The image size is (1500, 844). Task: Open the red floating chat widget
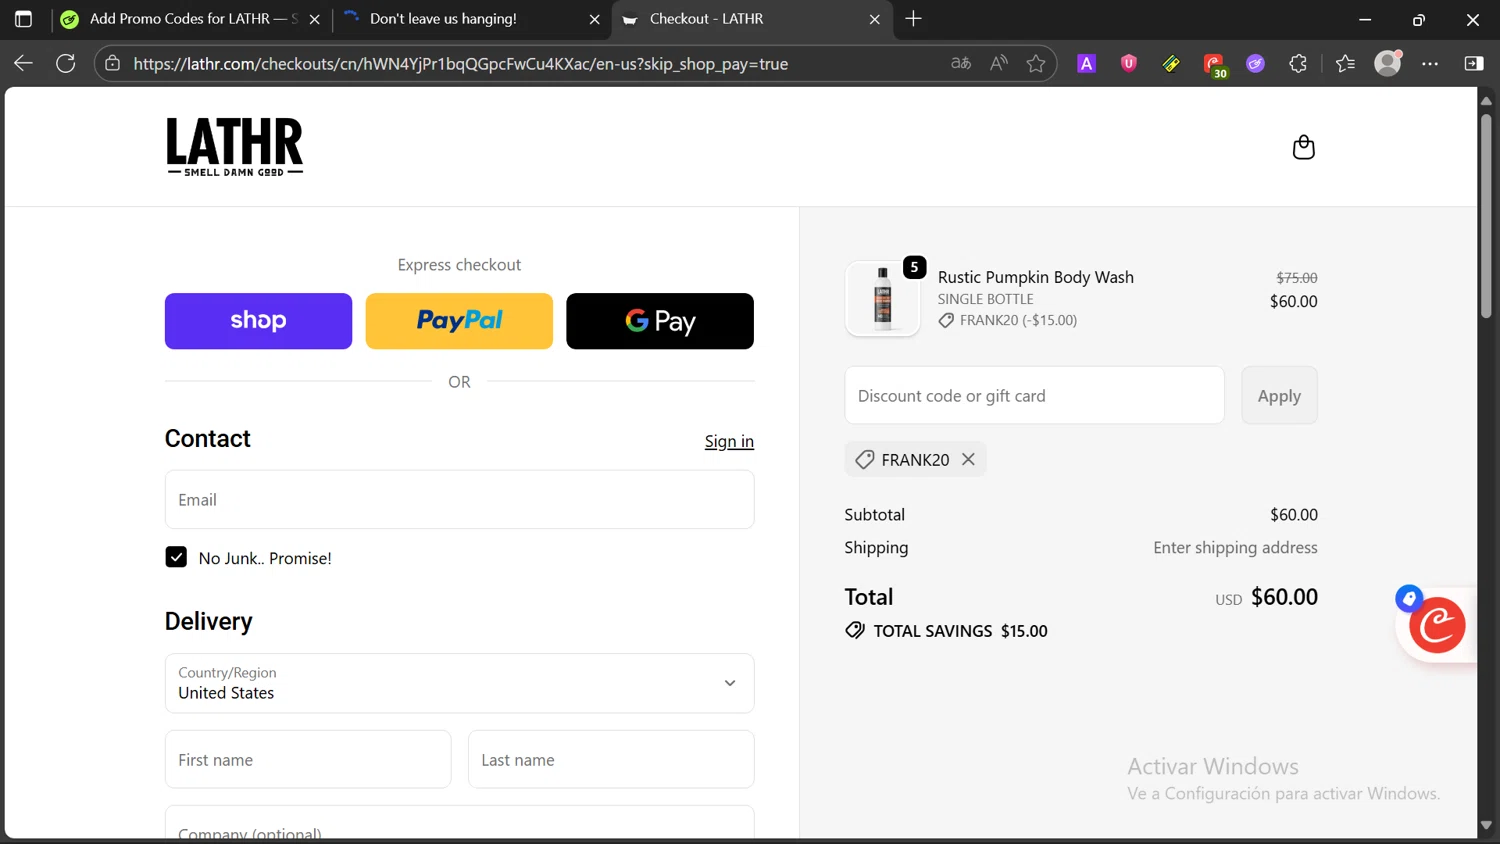click(1437, 625)
